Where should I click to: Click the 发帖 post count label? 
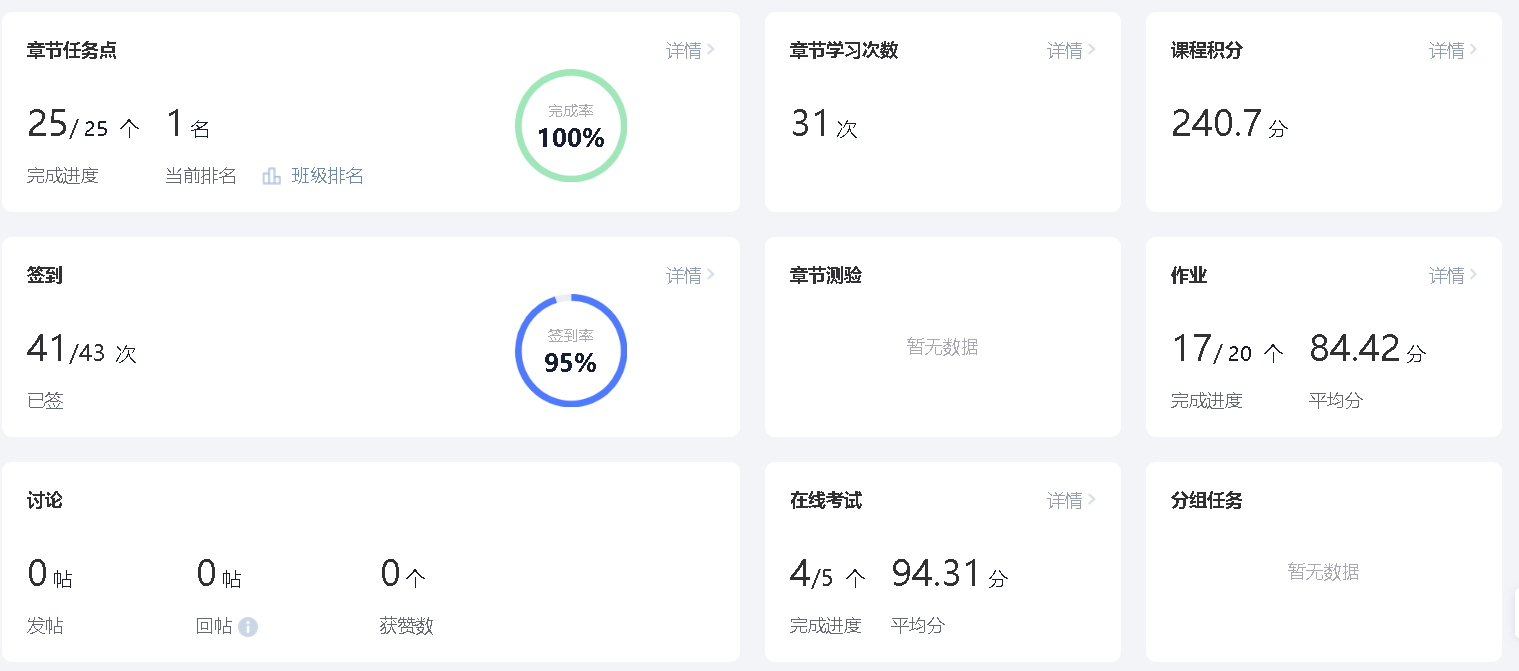45,626
